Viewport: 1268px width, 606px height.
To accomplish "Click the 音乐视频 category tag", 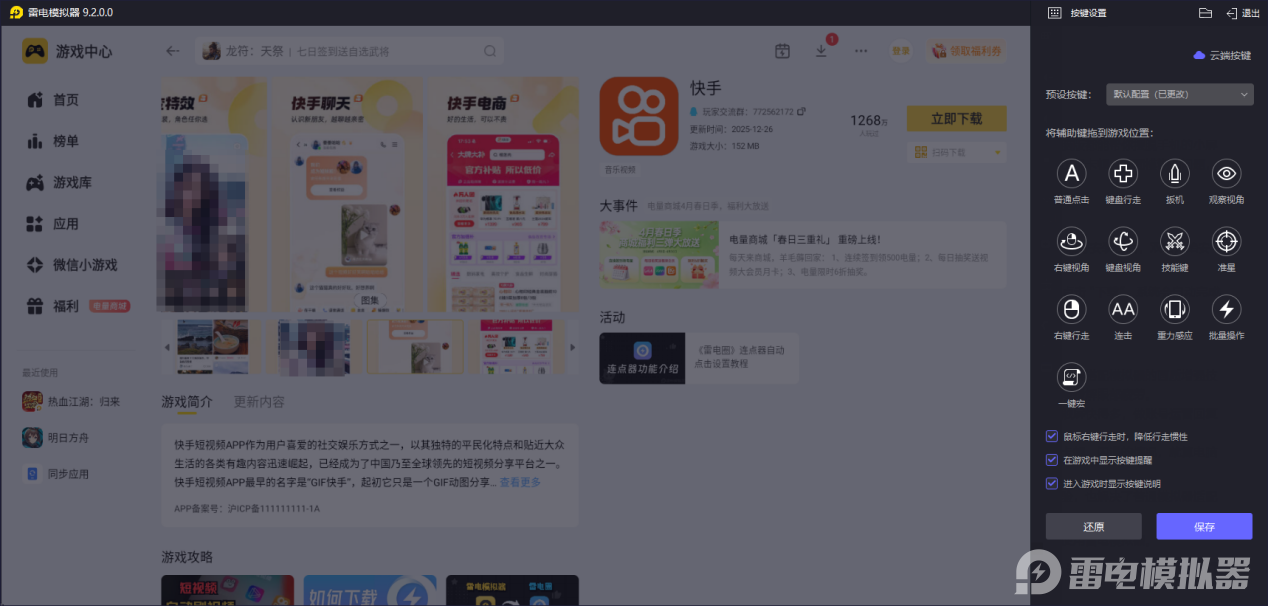I will click(620, 170).
